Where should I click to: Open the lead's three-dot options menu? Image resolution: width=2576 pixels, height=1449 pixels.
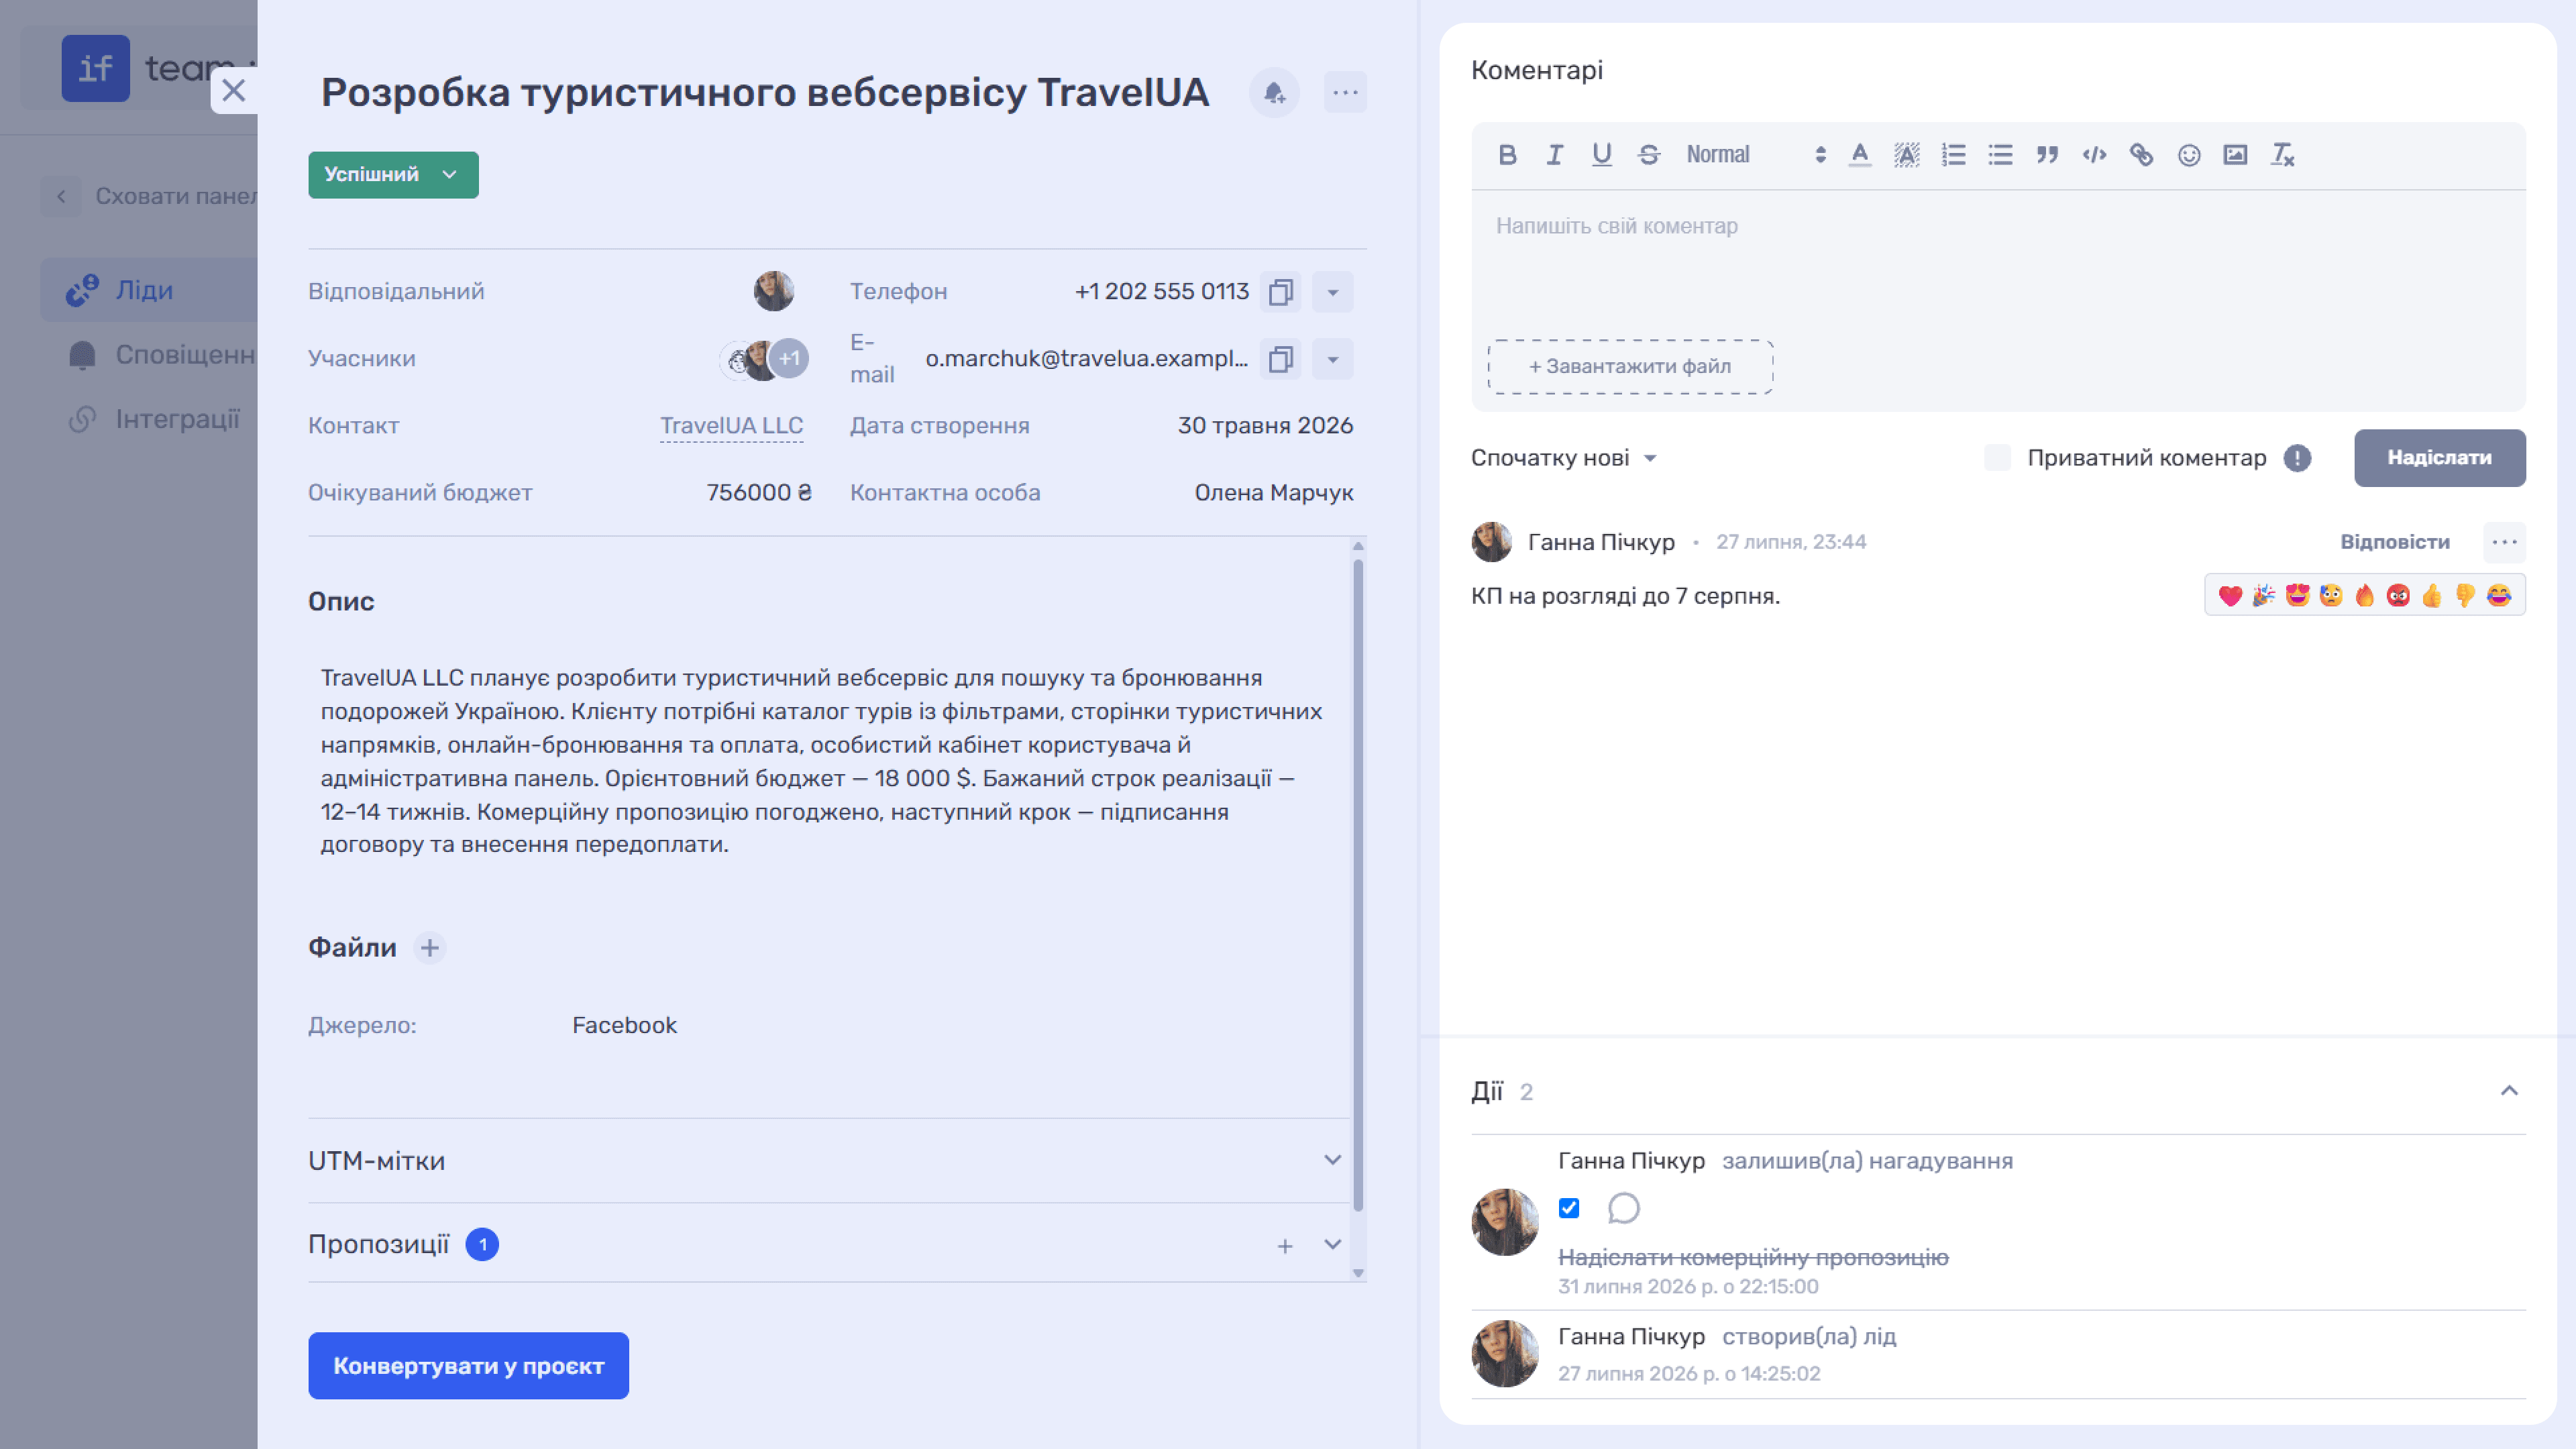click(1345, 93)
